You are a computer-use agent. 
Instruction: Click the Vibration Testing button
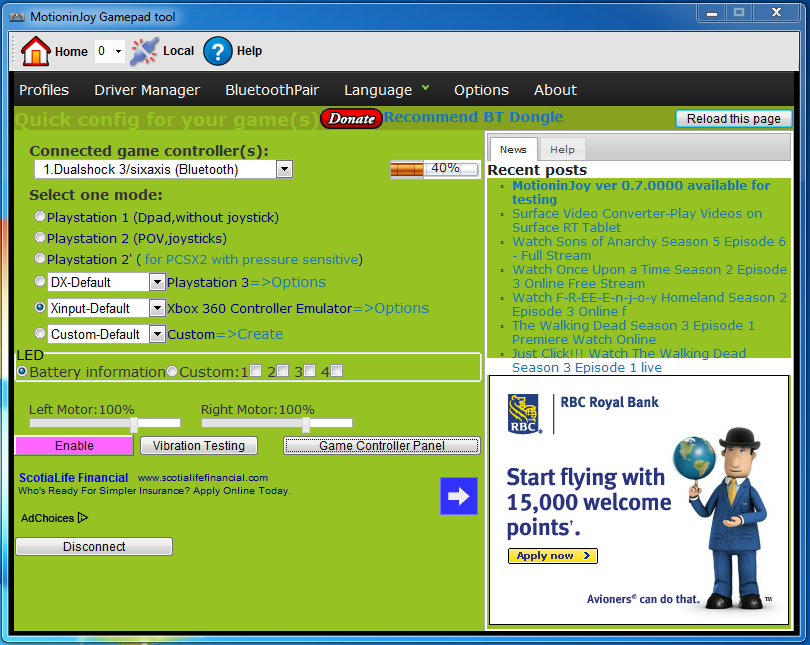coord(199,446)
